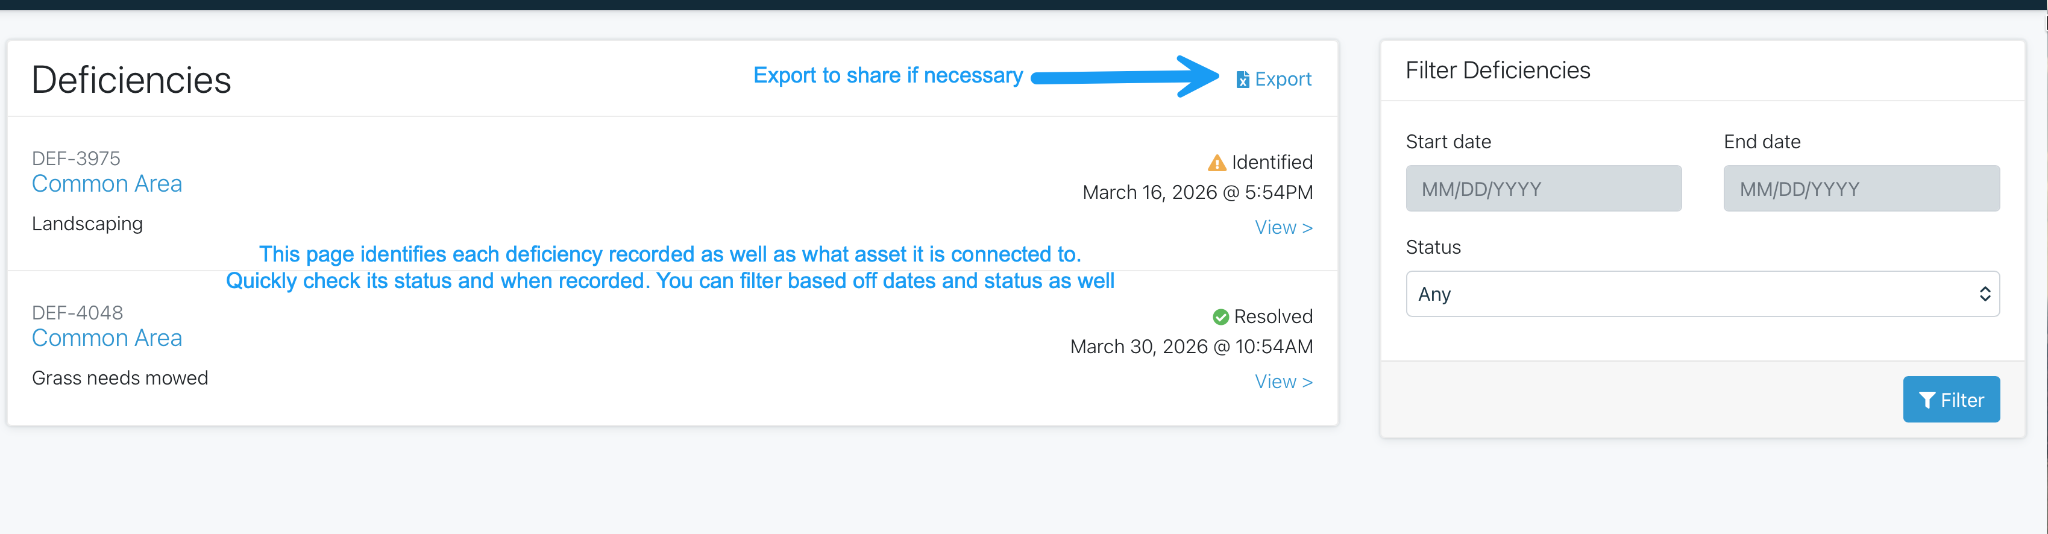Viewport: 2048px width, 534px height.
Task: Click the Filter Deficiencies panel header
Action: 1498,71
